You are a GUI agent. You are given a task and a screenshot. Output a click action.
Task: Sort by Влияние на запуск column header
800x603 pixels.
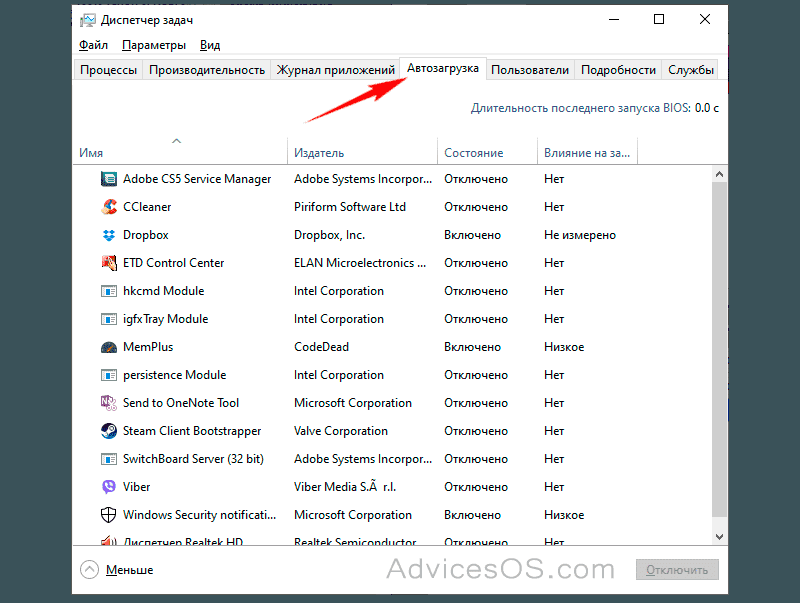coord(587,151)
